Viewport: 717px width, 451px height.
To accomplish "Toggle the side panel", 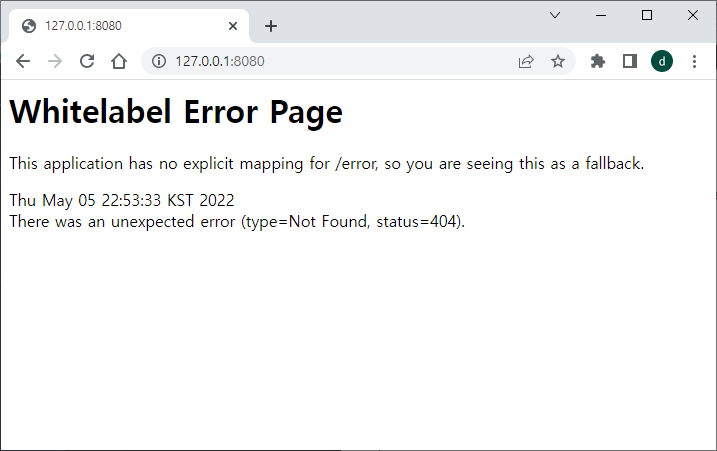I will tap(630, 61).
